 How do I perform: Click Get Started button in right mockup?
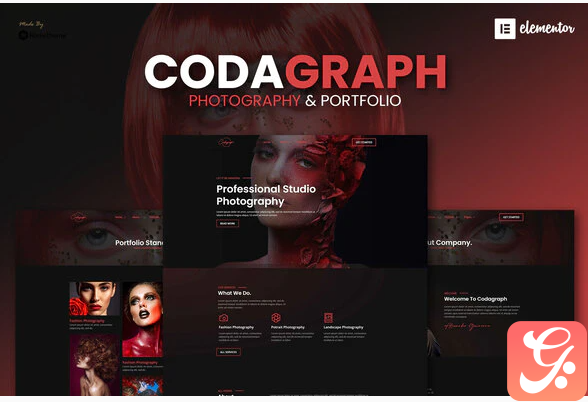511,217
